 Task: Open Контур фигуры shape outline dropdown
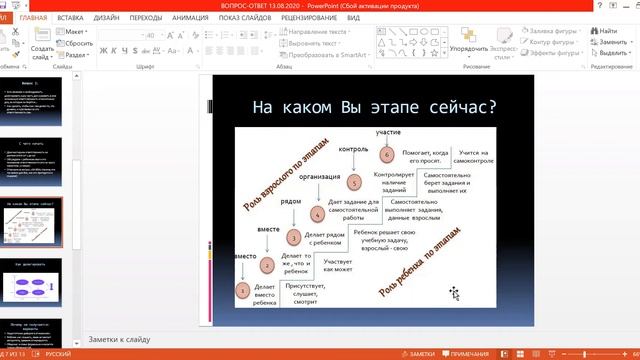coord(550,42)
